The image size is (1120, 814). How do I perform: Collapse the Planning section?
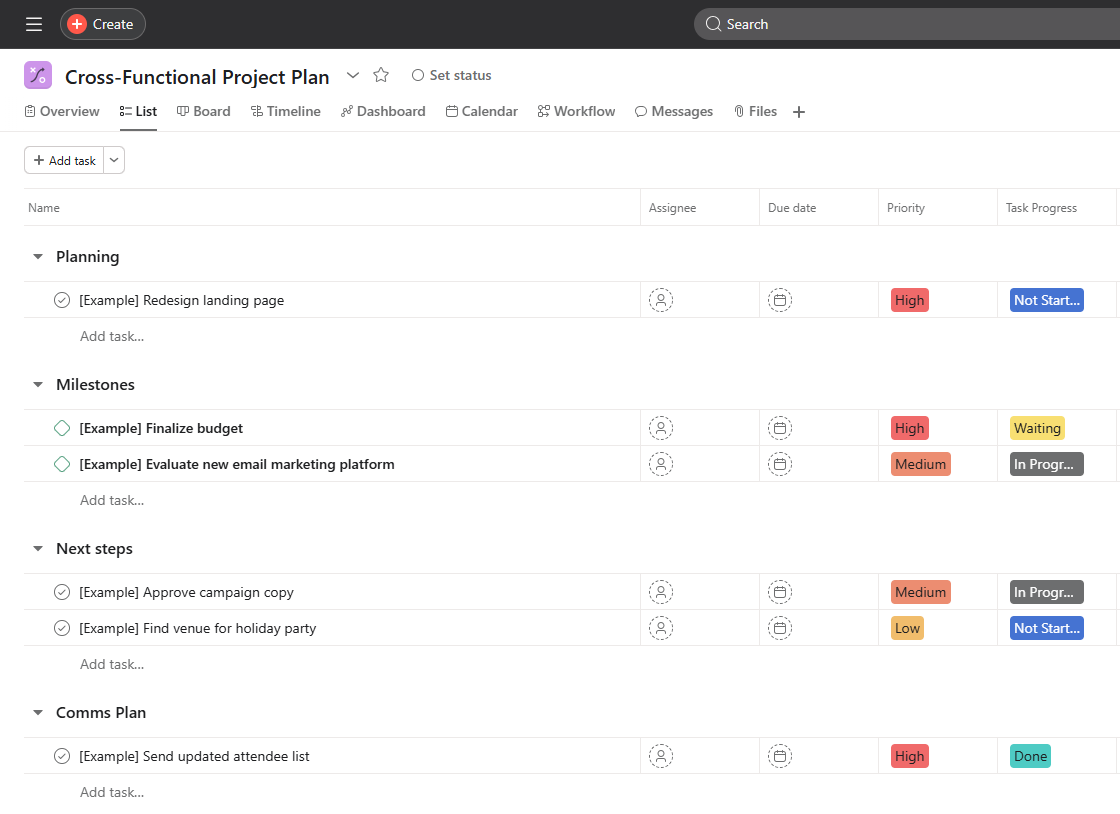(x=38, y=256)
